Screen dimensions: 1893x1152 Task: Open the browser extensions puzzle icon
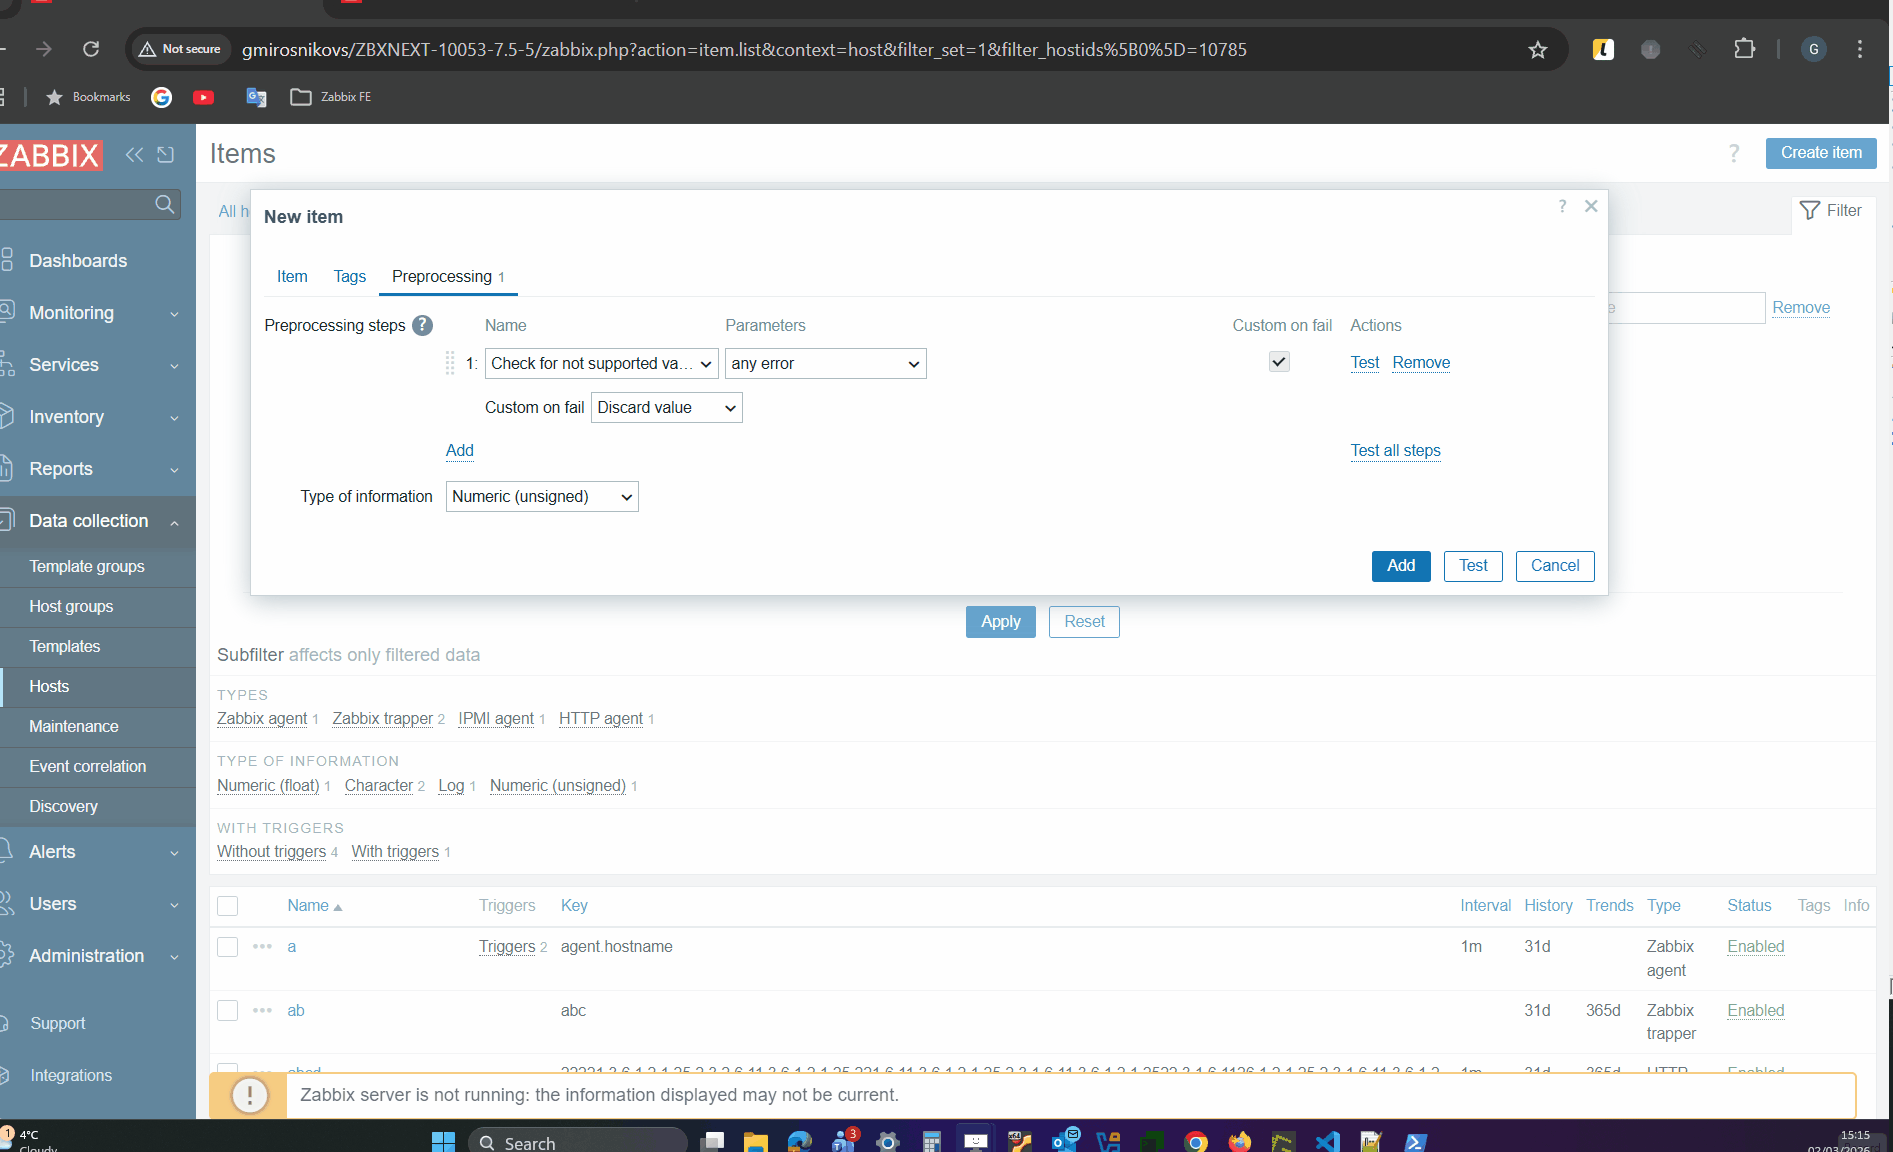tap(1745, 49)
